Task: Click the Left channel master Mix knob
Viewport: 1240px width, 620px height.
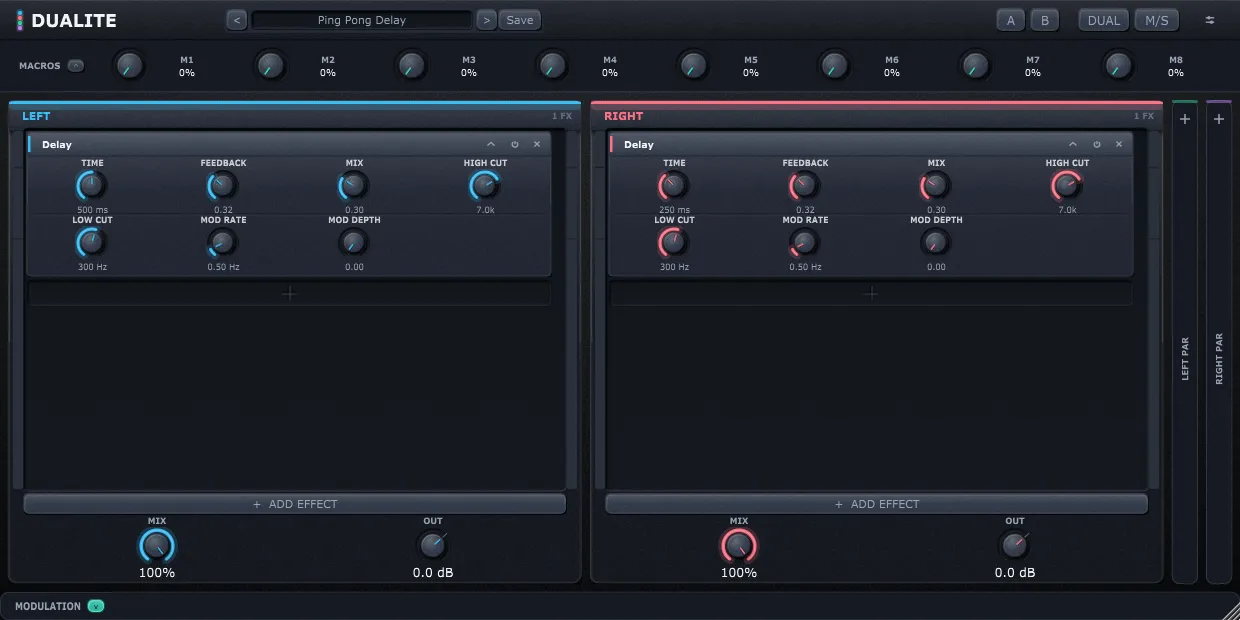Action: pos(157,546)
